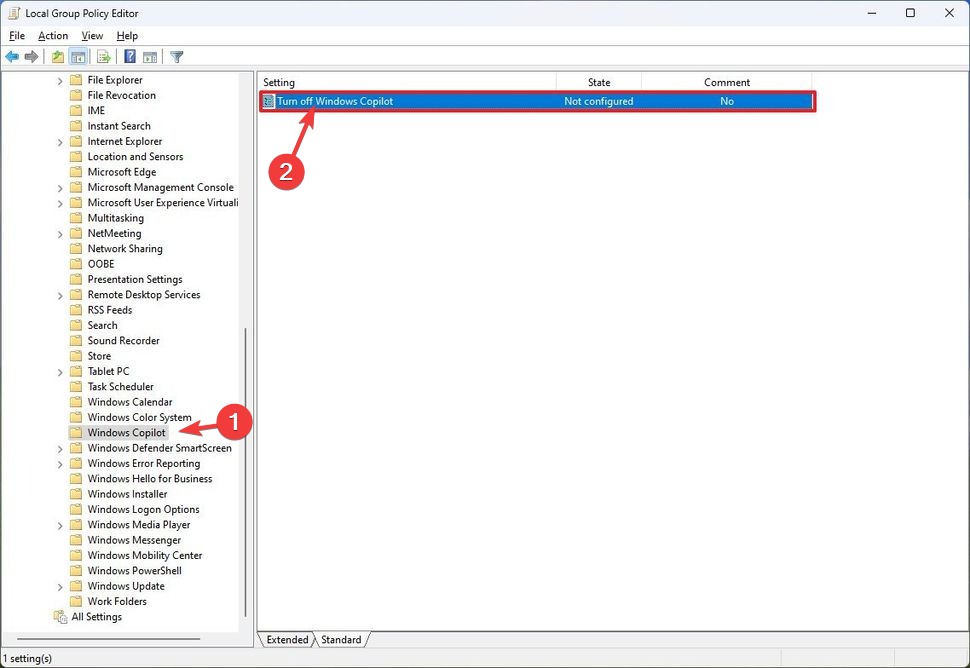Click the Filter funnel toolbar icon
The height and width of the screenshot is (668, 970).
176,57
